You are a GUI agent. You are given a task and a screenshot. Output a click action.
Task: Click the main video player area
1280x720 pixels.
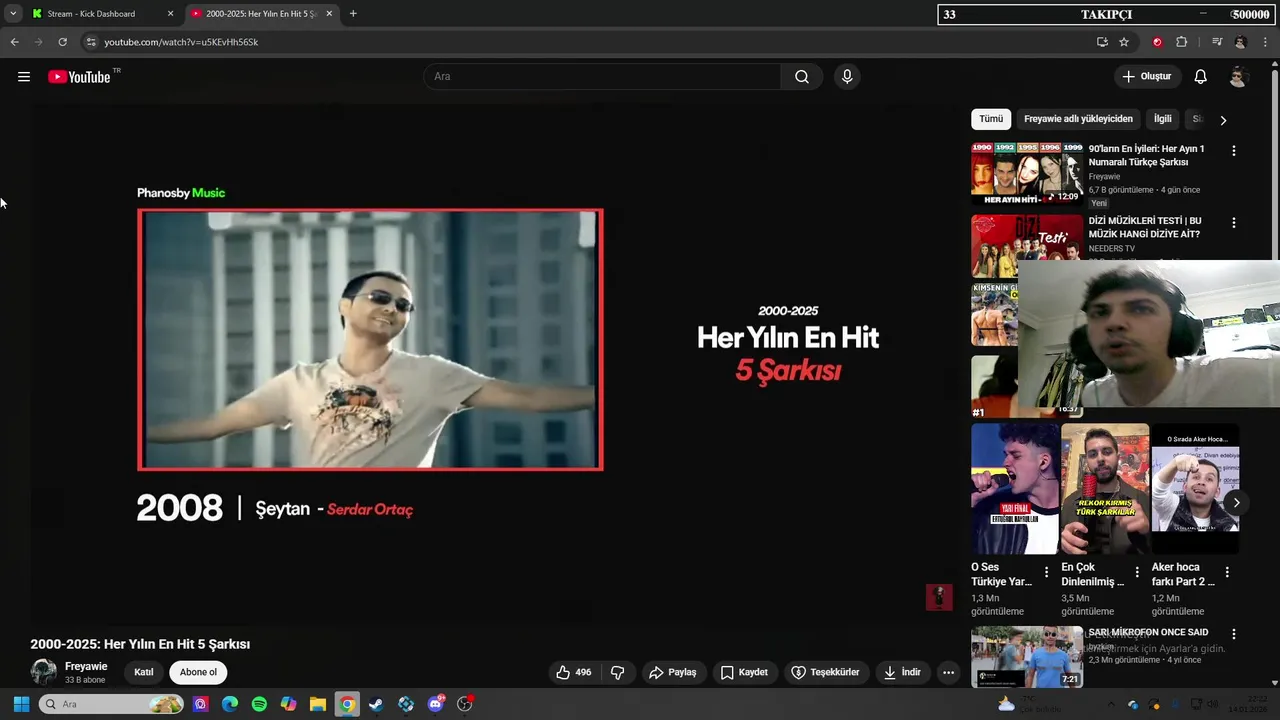[495, 366]
